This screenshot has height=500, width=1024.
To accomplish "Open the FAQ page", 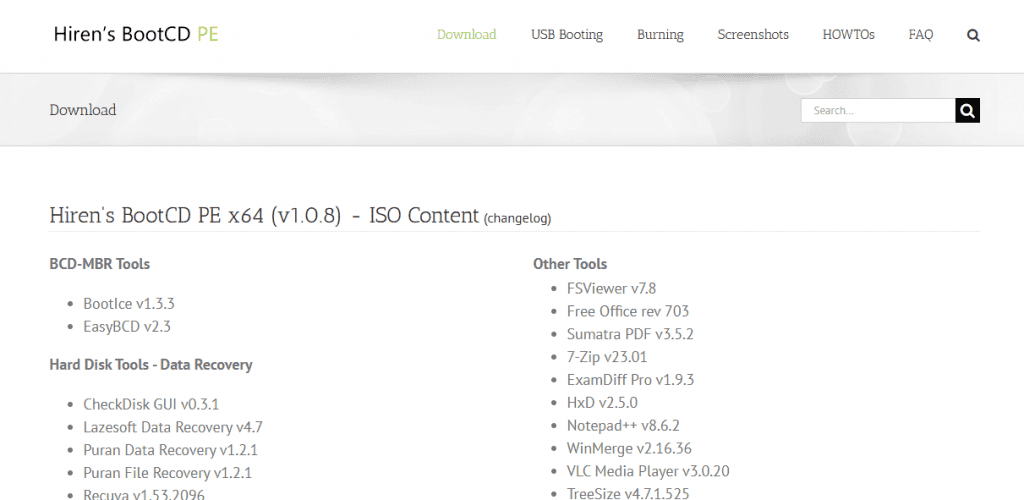I will [x=920, y=35].
